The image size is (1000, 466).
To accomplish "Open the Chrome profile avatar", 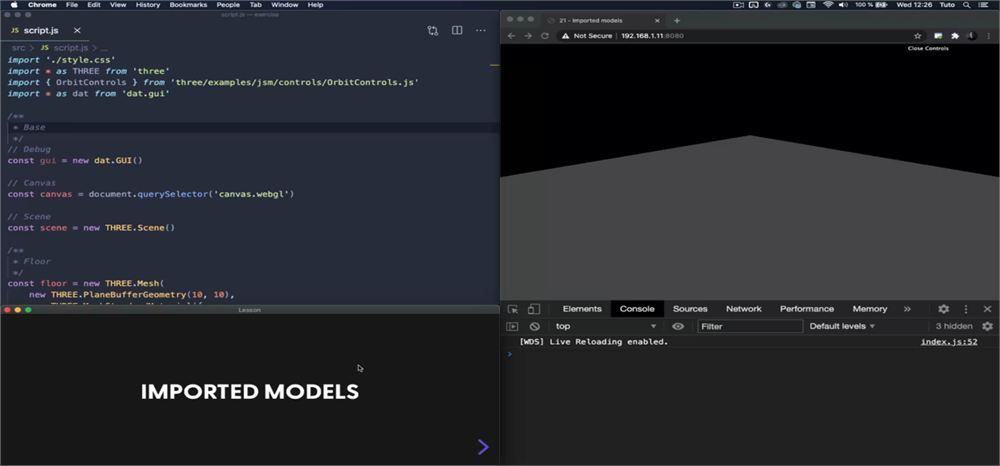I will click(x=972, y=36).
